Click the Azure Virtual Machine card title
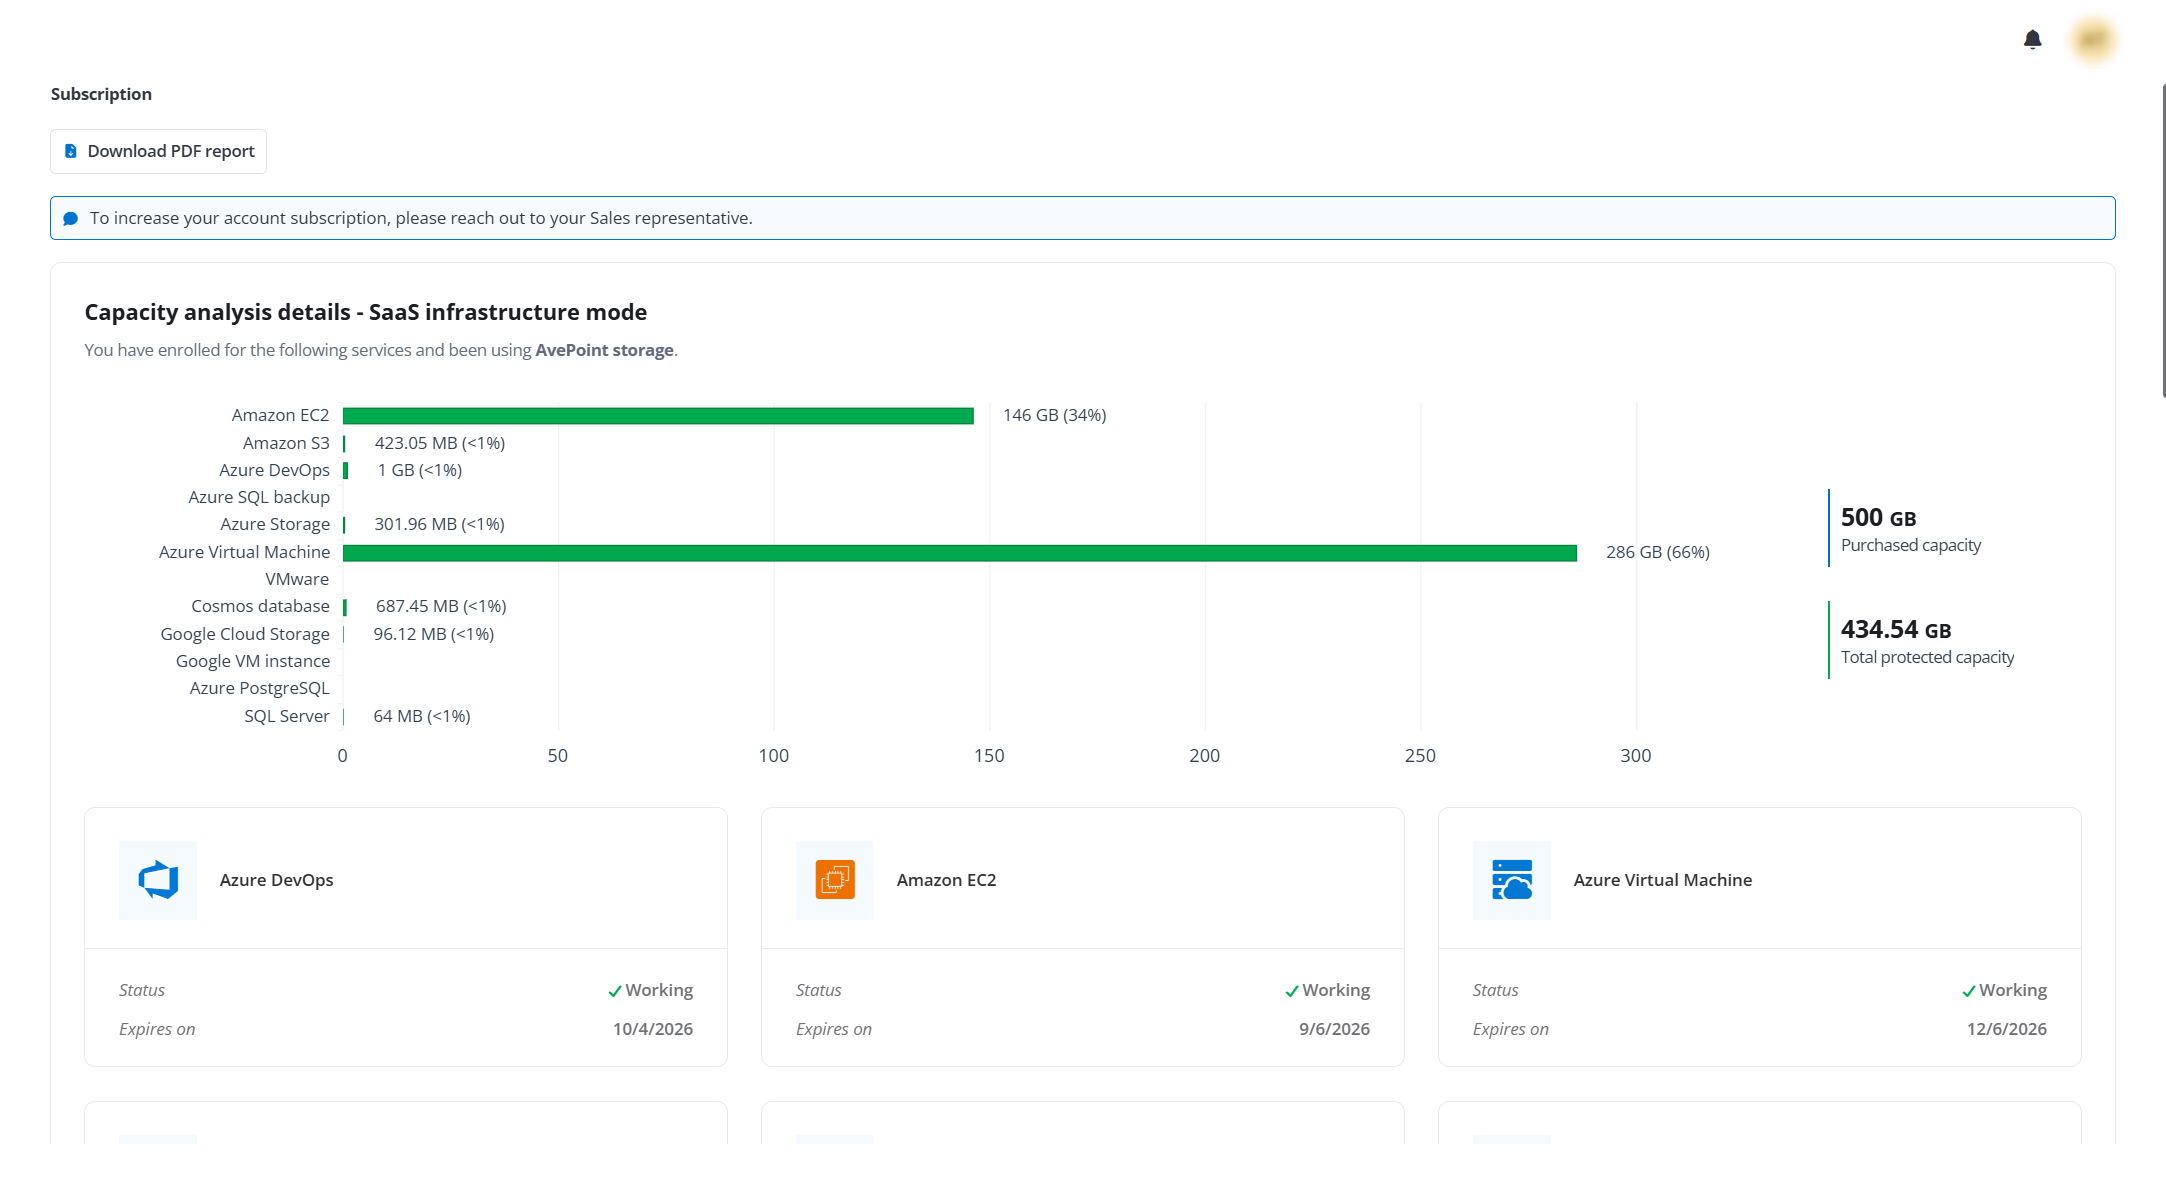 [x=1663, y=880]
